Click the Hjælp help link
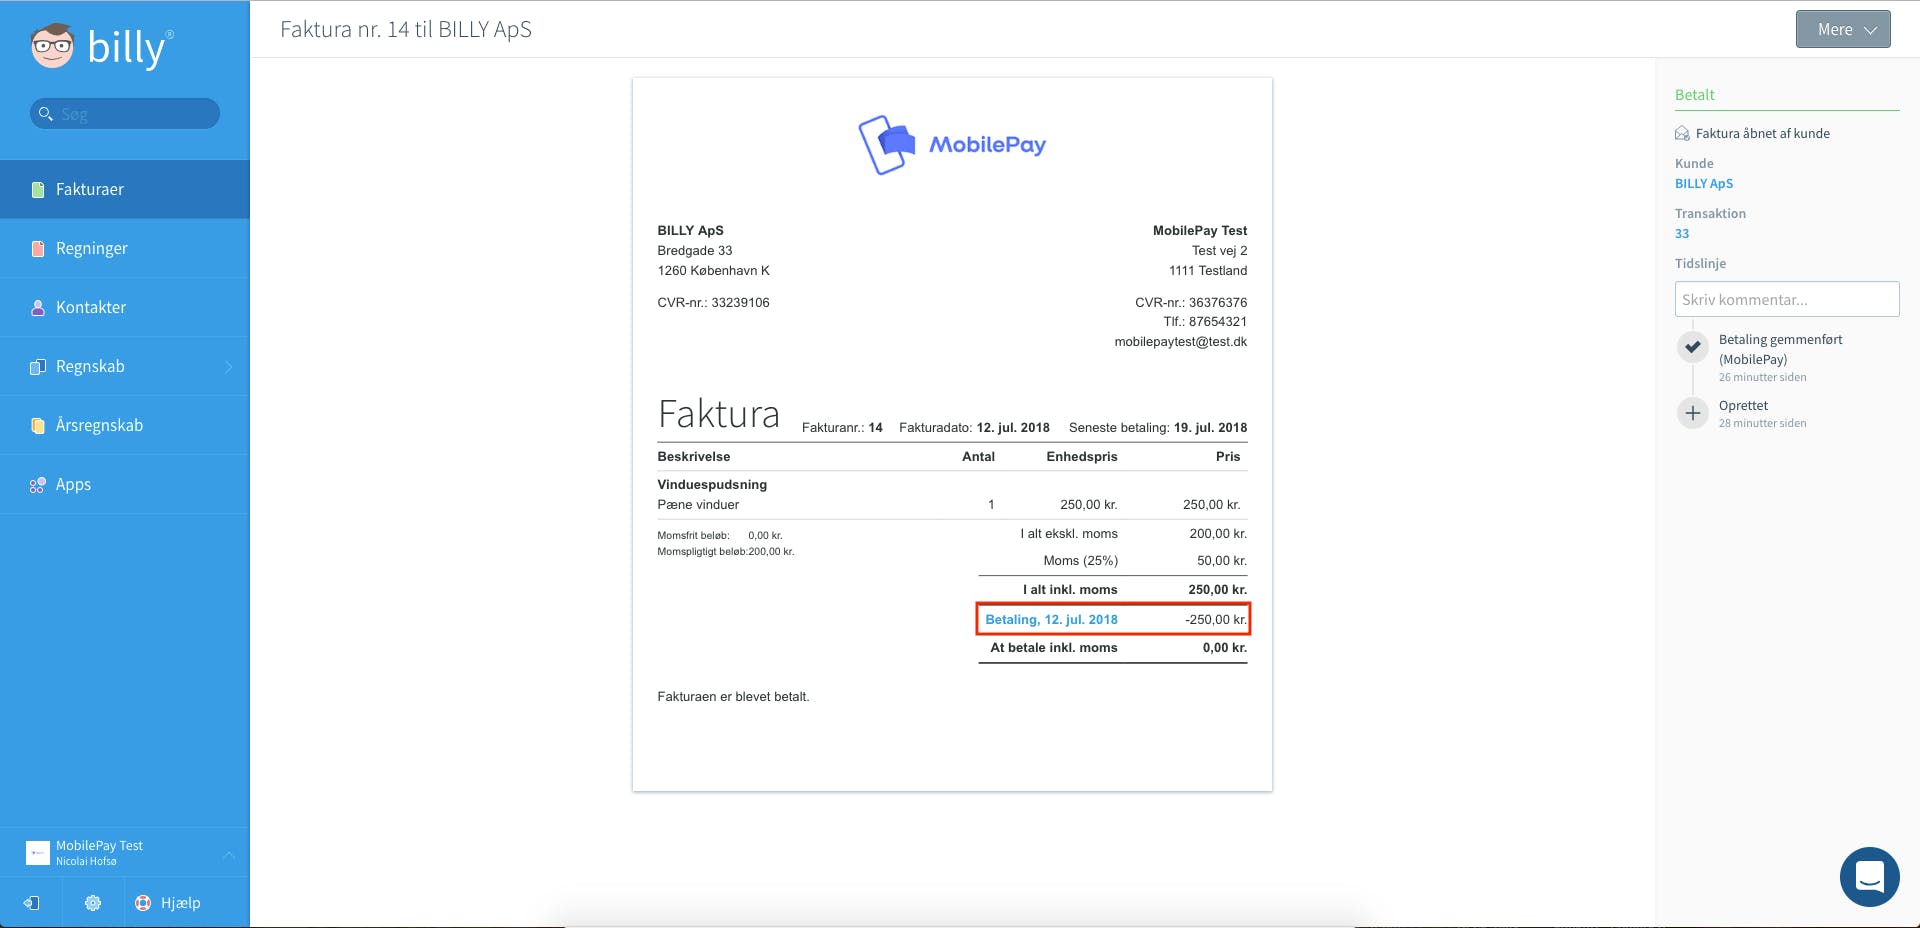 coord(180,903)
